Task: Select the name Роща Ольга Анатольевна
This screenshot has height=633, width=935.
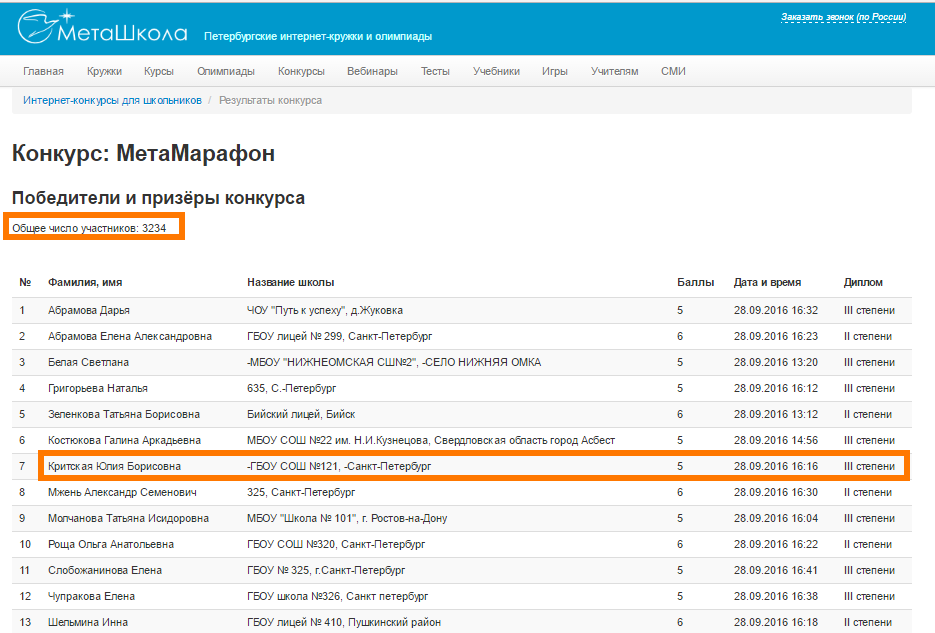Action: pos(111,544)
